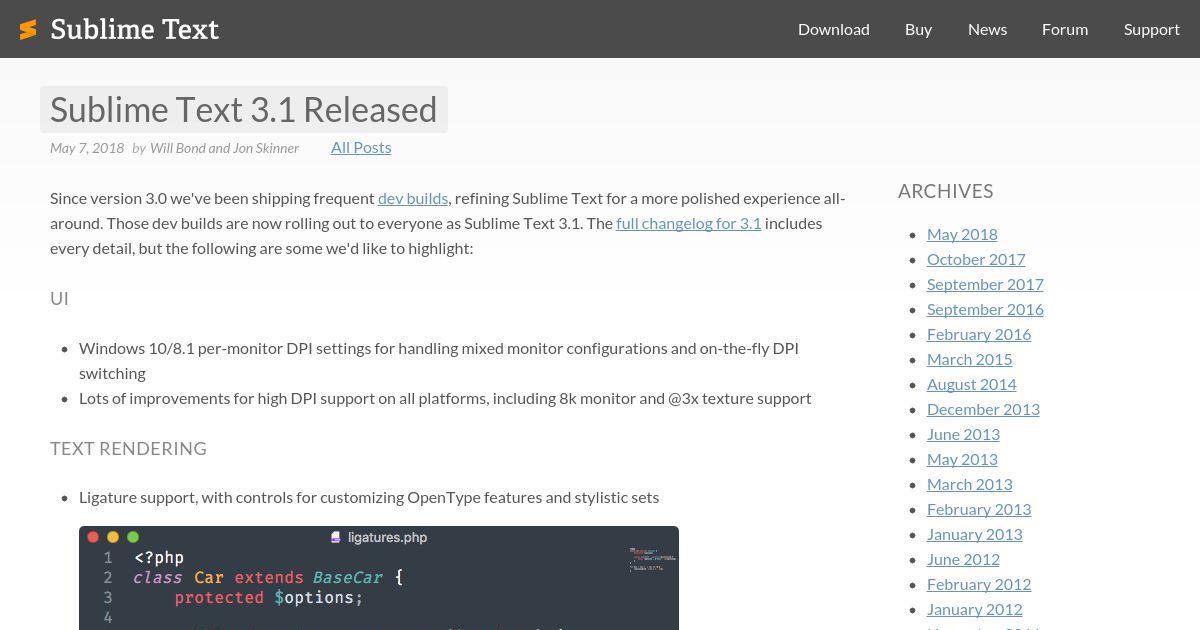The width and height of the screenshot is (1200, 630).
Task: Go to the March 2015 archive
Action: (969, 359)
